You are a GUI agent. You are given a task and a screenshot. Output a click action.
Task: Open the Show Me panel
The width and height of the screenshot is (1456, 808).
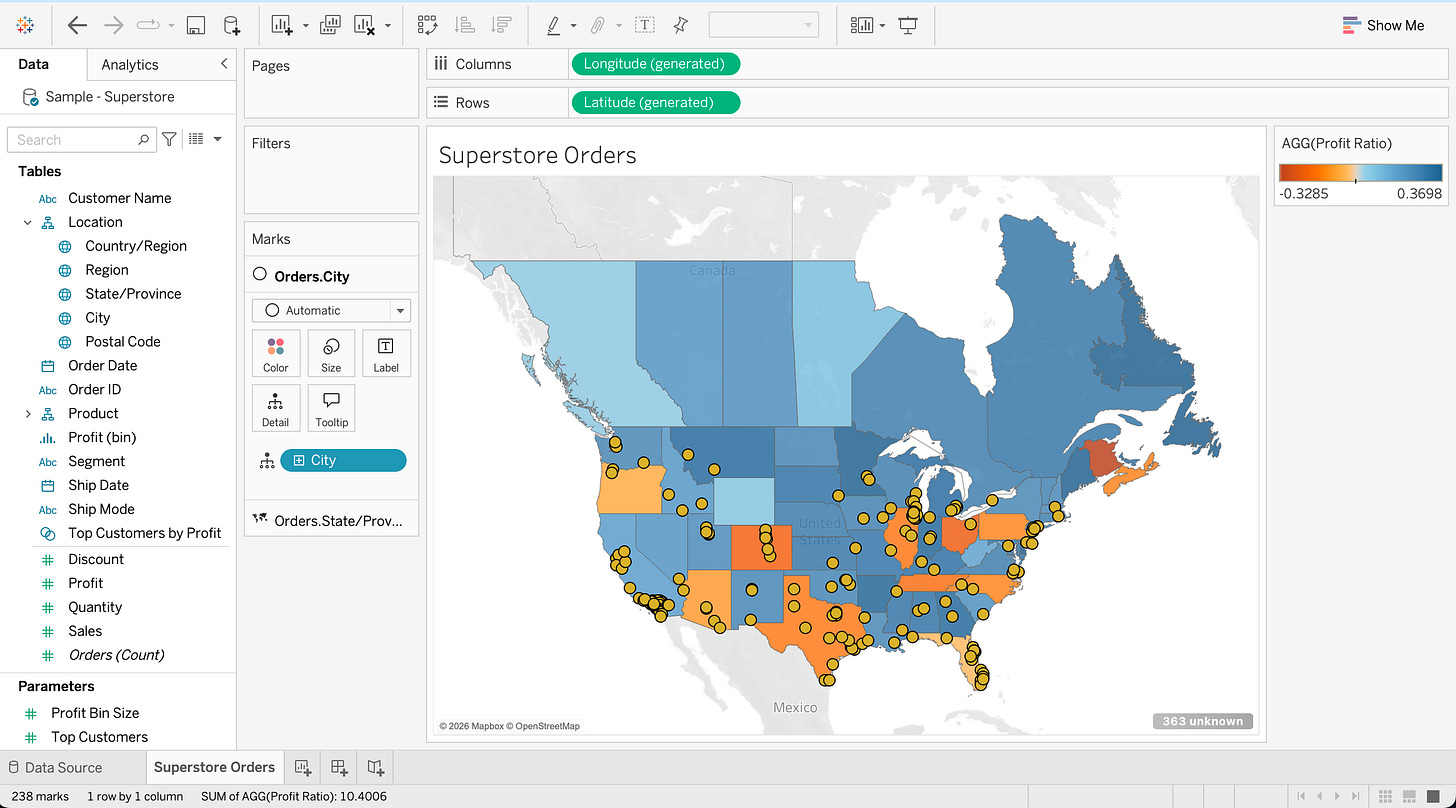[1383, 26]
